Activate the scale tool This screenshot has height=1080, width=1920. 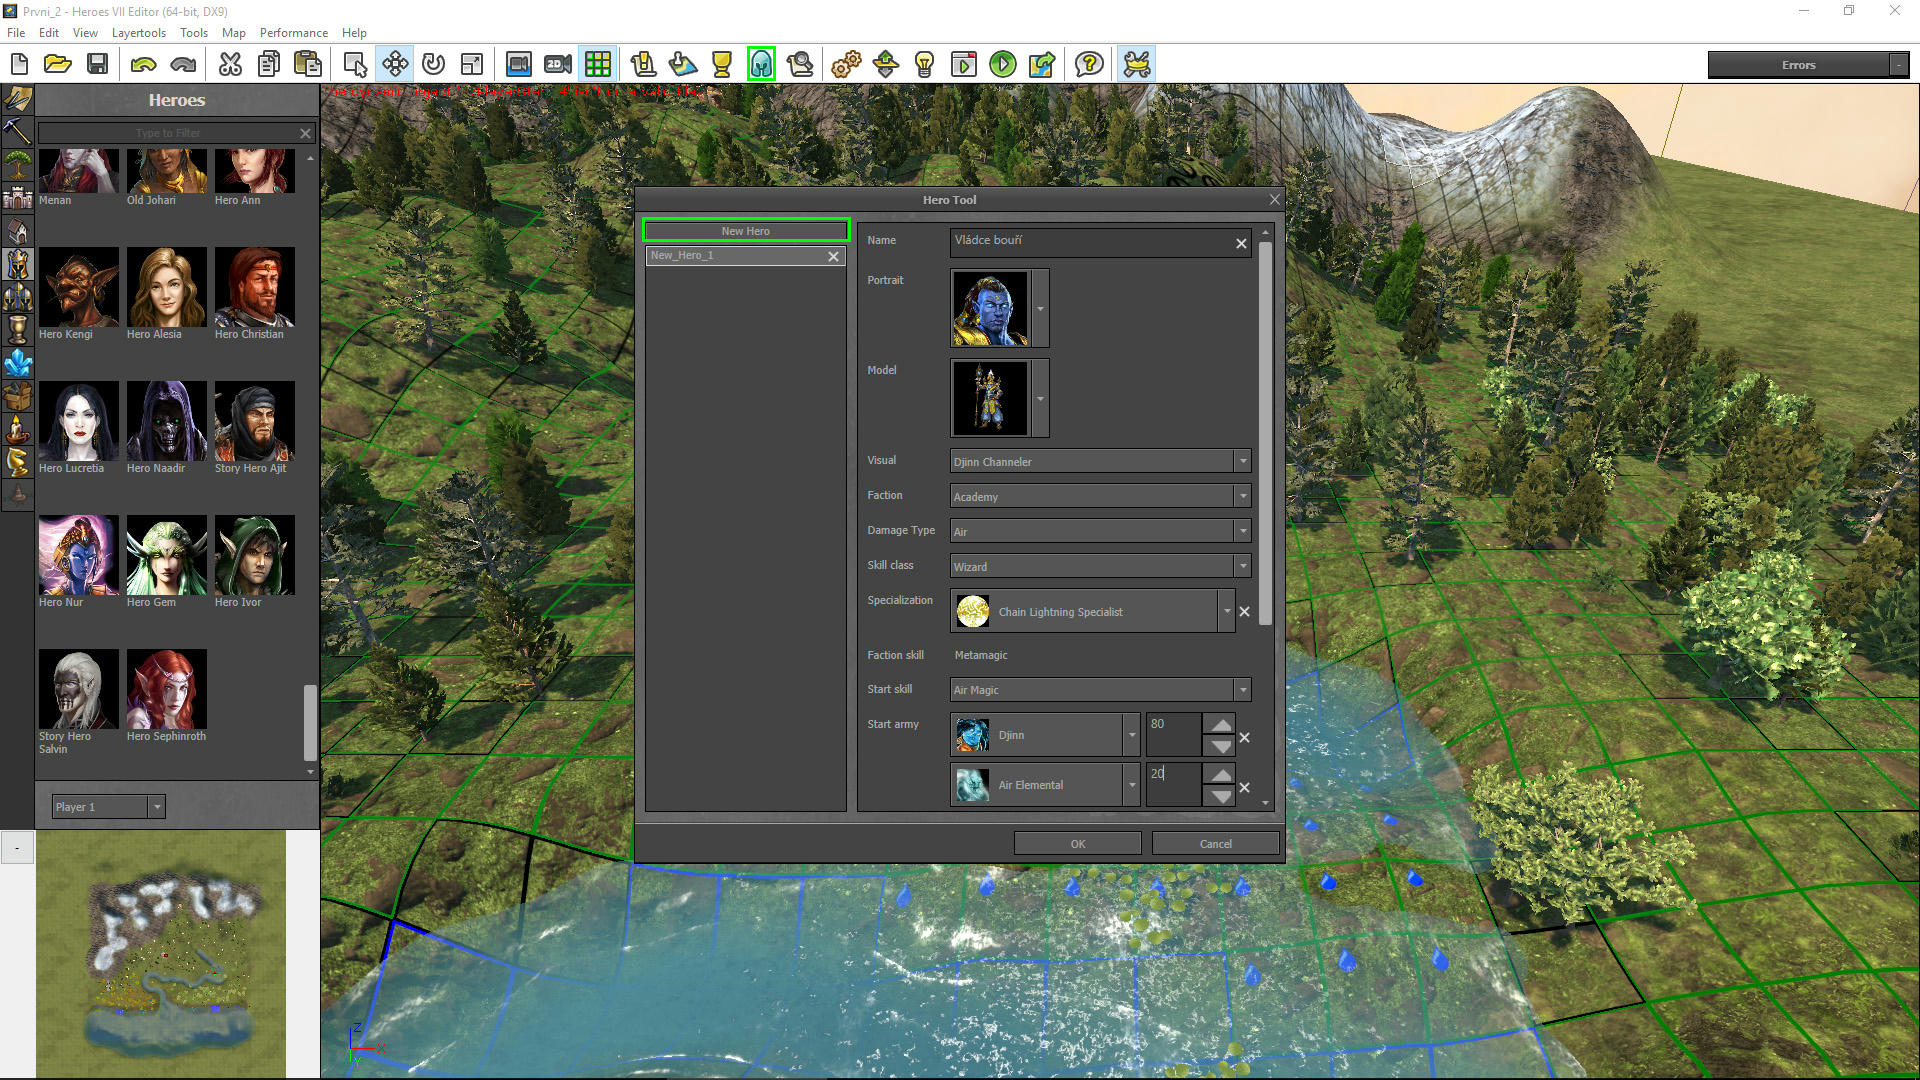tap(472, 65)
